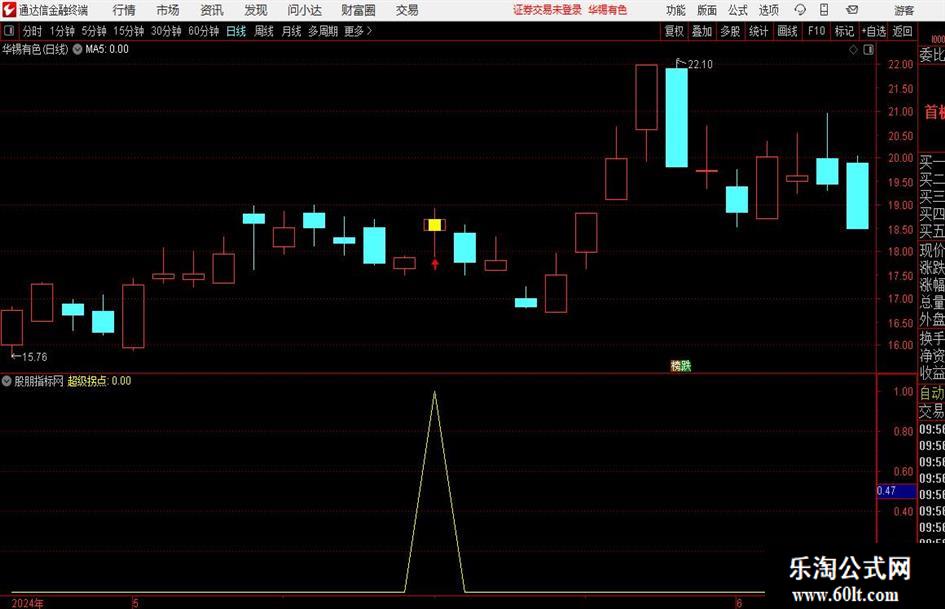Click the MA5: 0.00 indicator value

pyautogui.click(x=107, y=49)
